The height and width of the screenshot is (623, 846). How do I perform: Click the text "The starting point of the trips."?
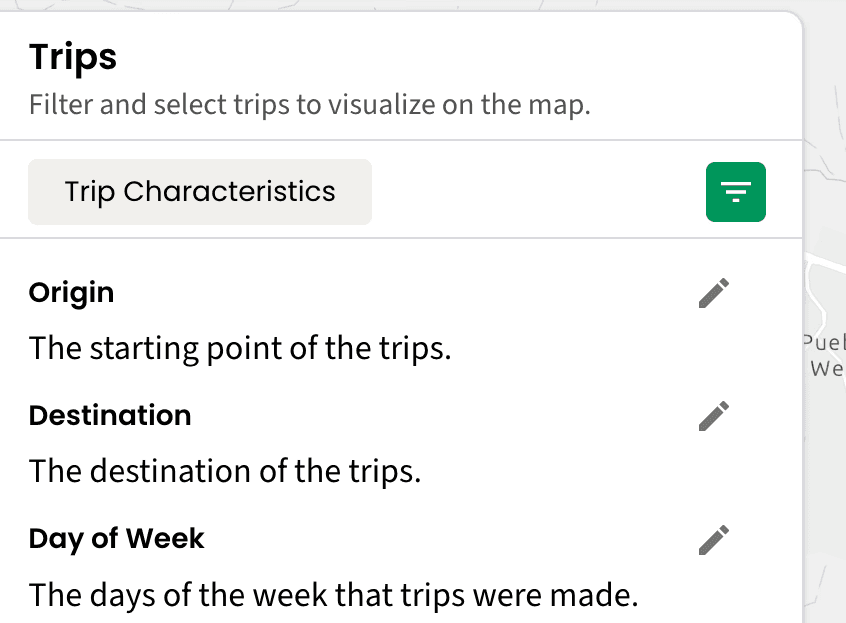point(240,349)
